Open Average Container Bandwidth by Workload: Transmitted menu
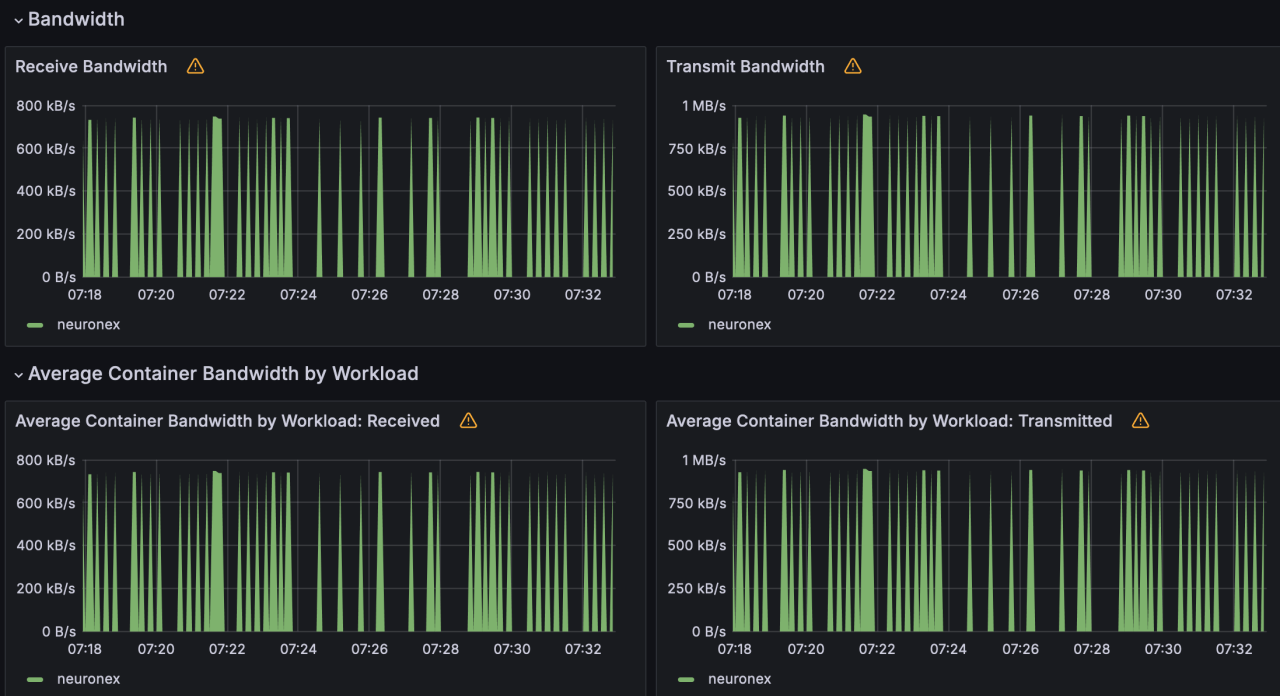This screenshot has height=696, width=1280. [889, 421]
